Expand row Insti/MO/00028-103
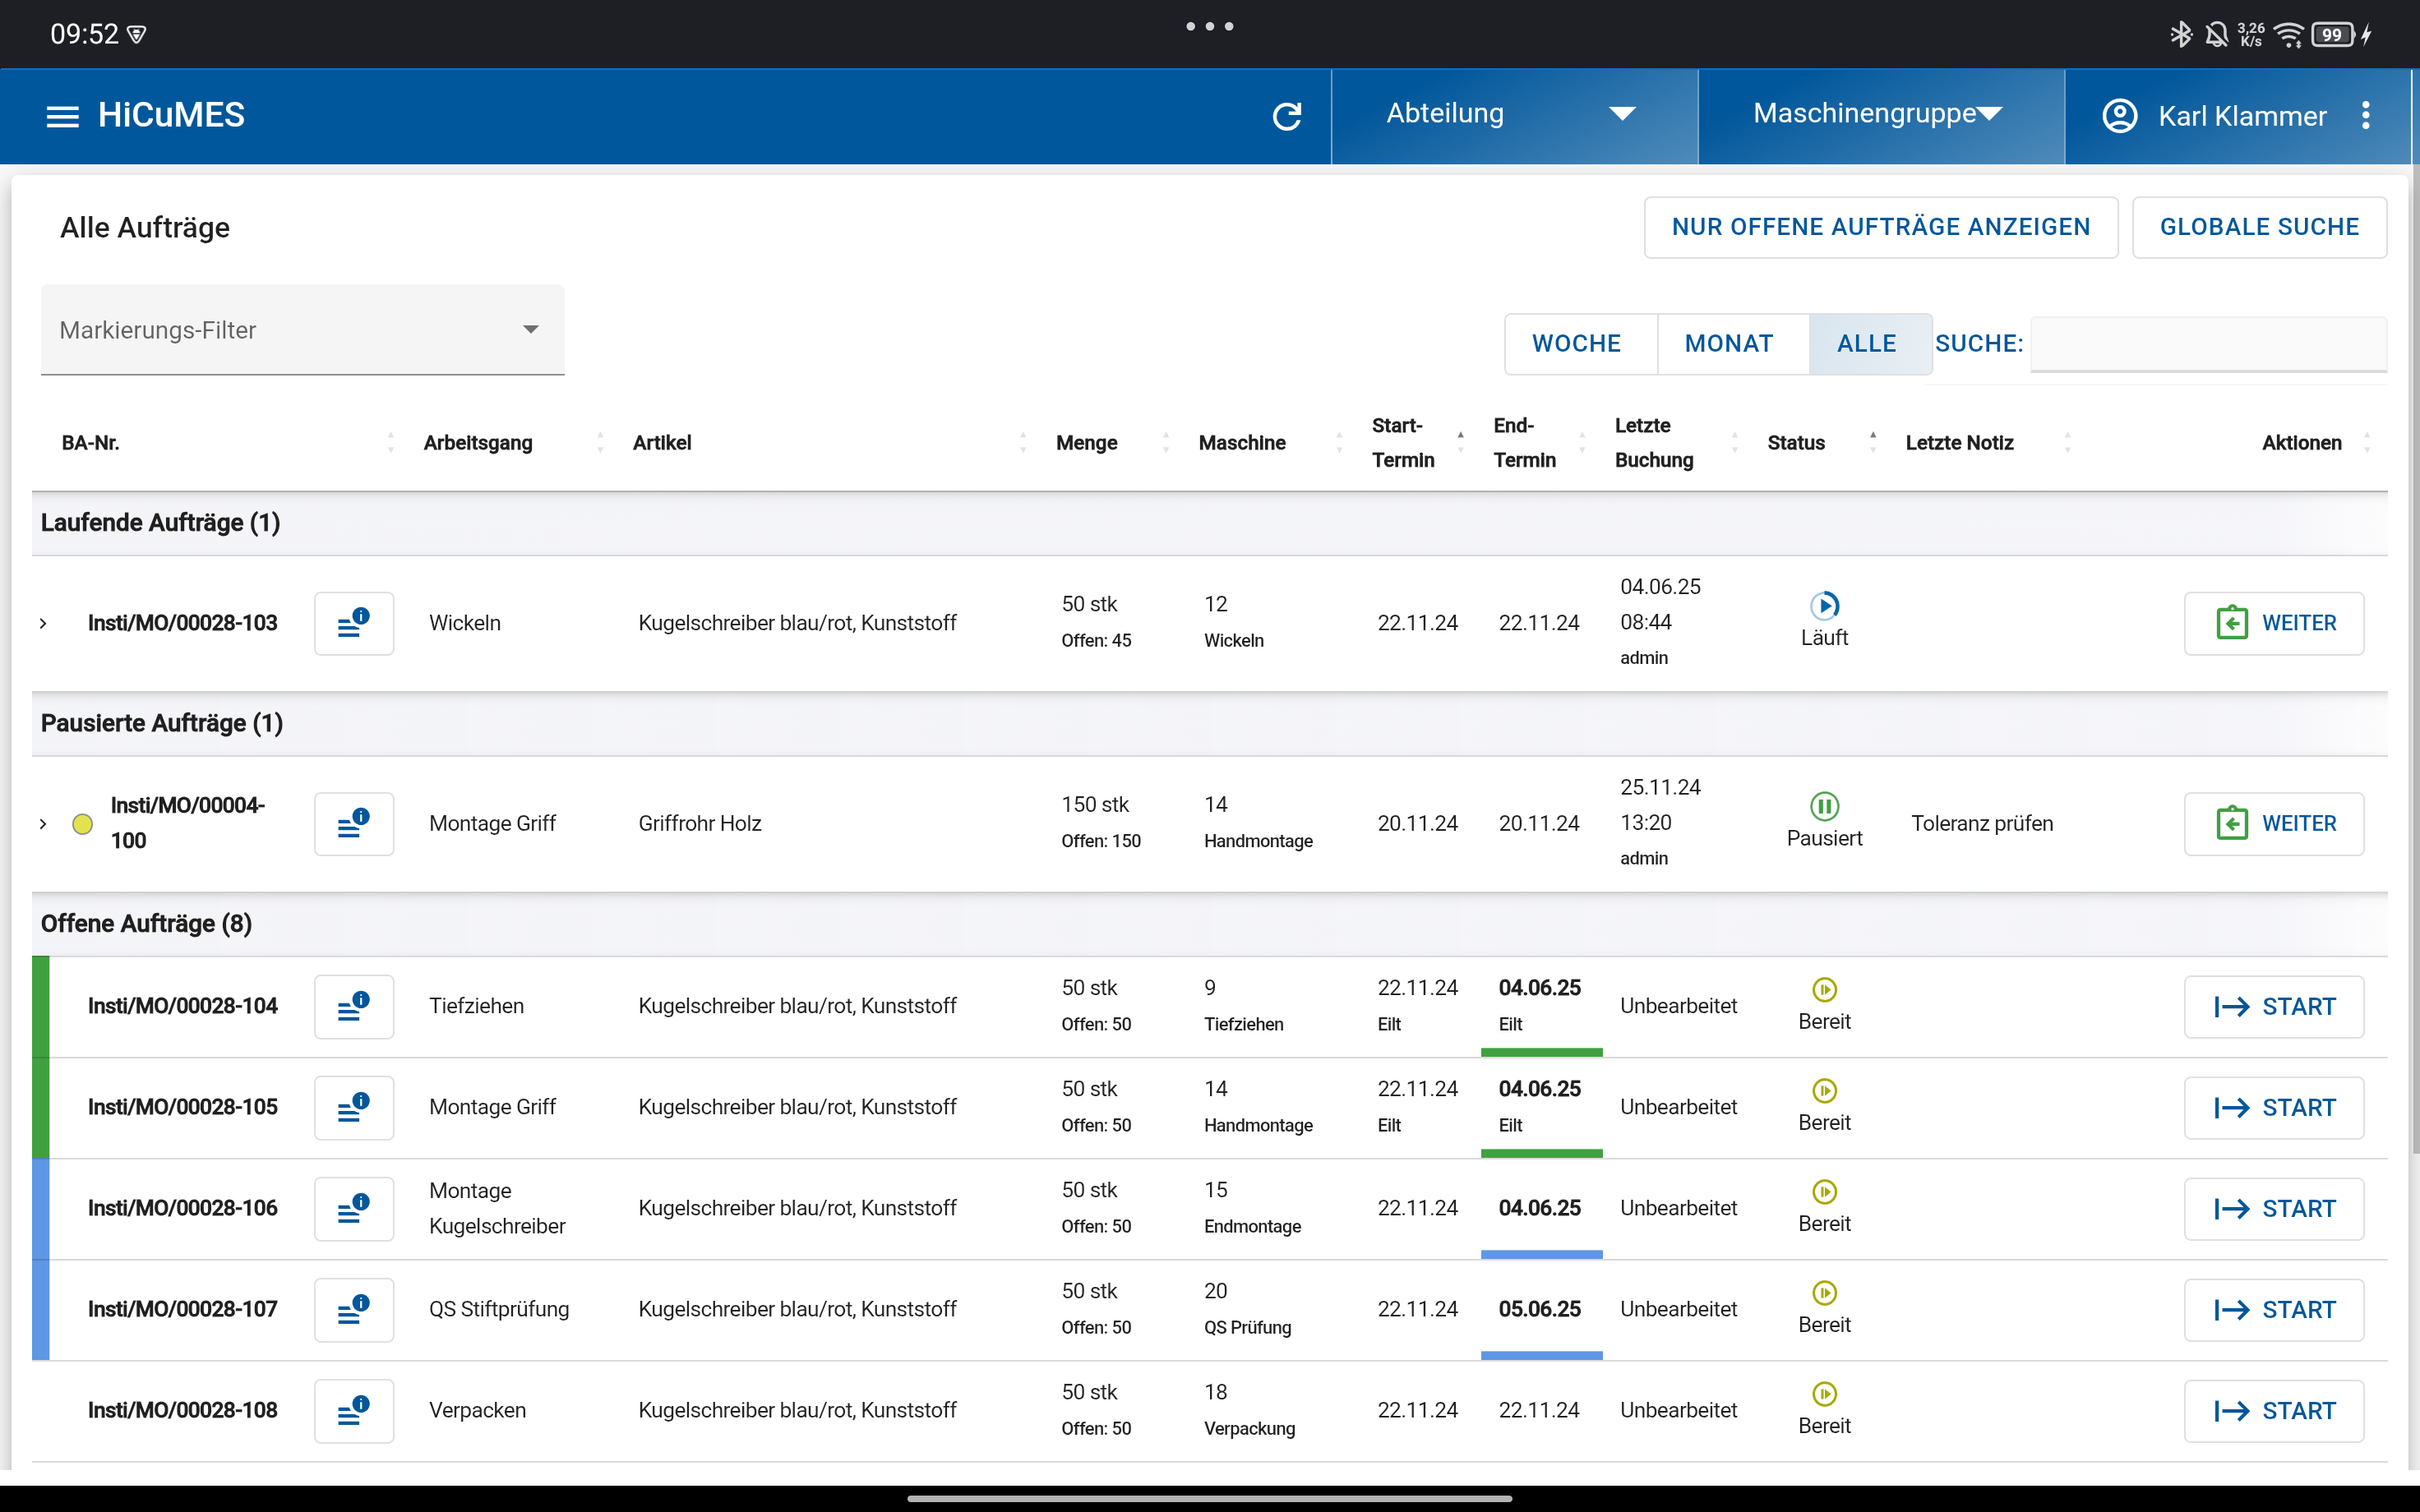Image resolution: width=2420 pixels, height=1512 pixels. point(43,623)
